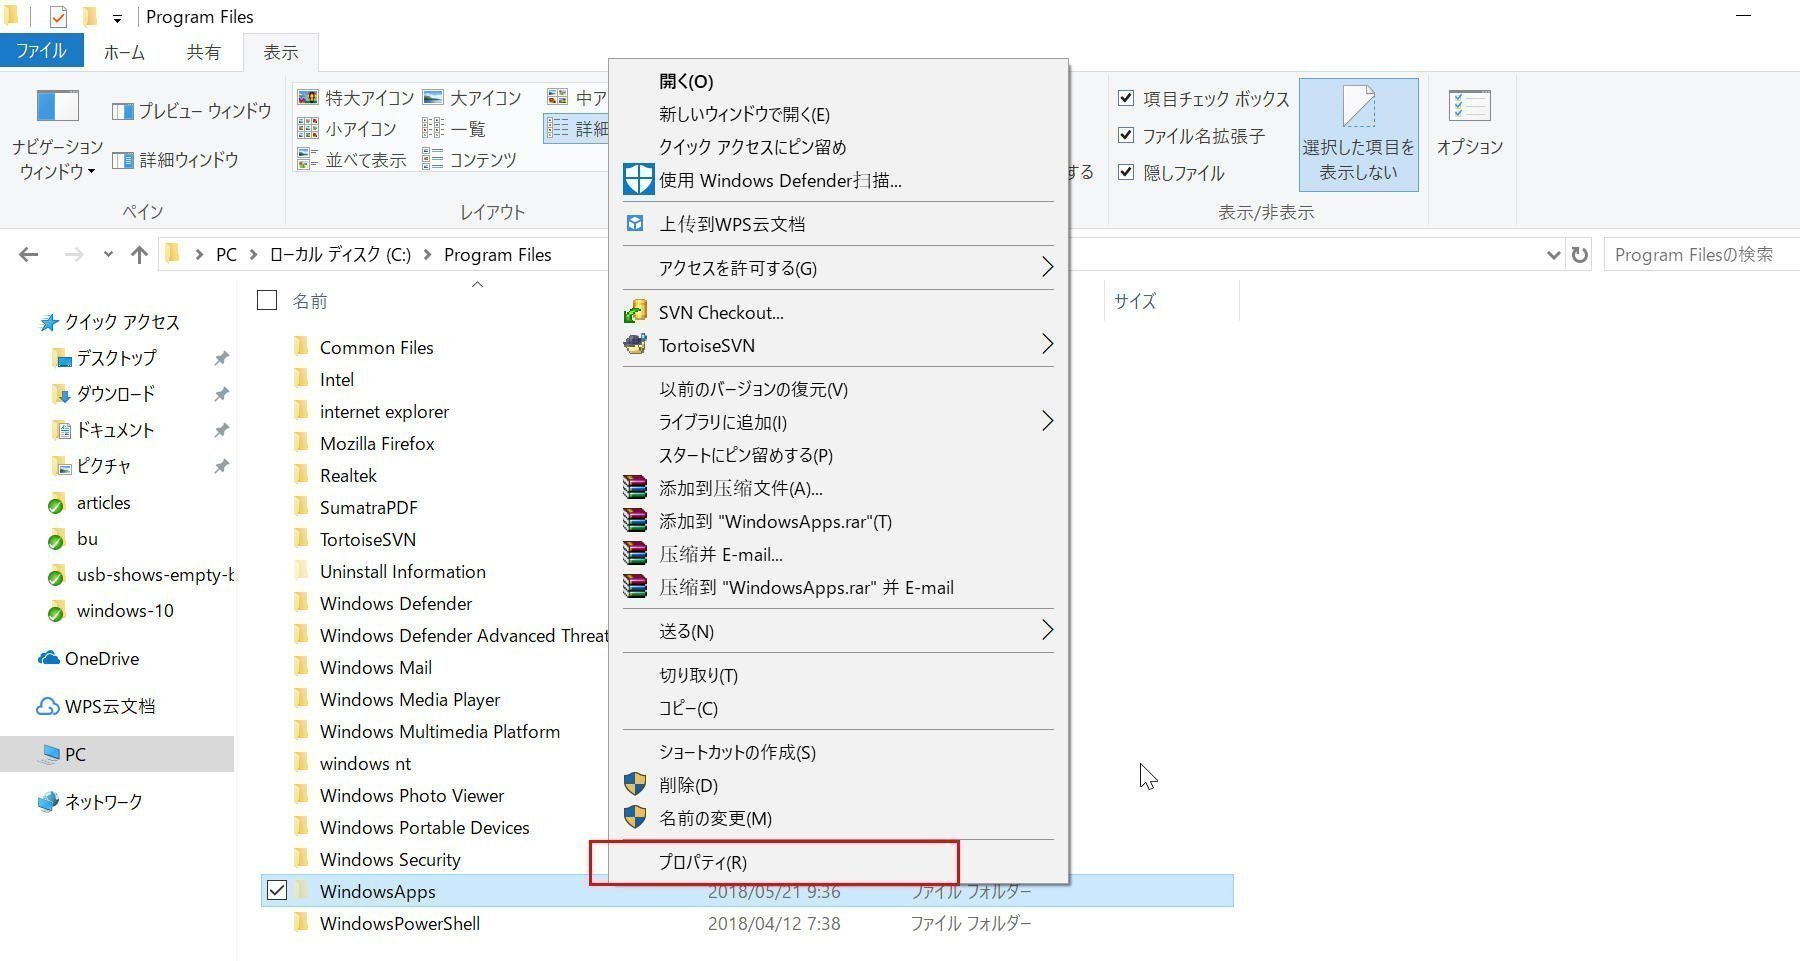Go back with the left arrow
Viewport: 1800px width, 961px height.
coord(29,255)
